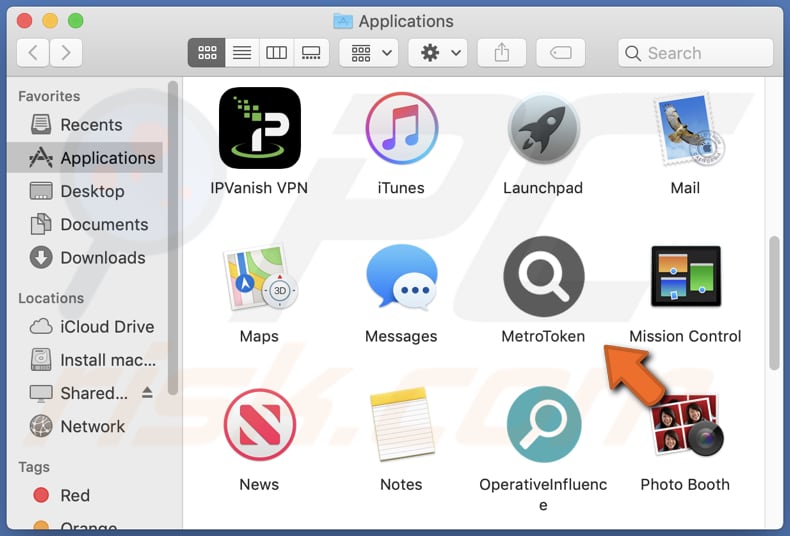Click the Messages name label
This screenshot has width=790, height=536.
click(401, 336)
